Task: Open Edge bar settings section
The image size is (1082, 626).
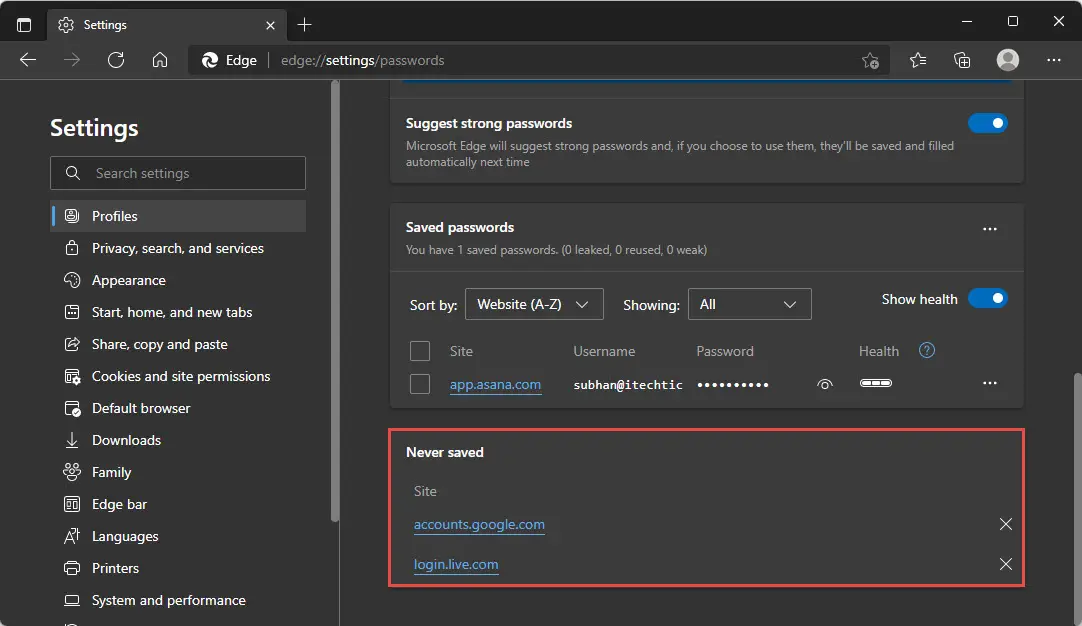Action: (178, 504)
